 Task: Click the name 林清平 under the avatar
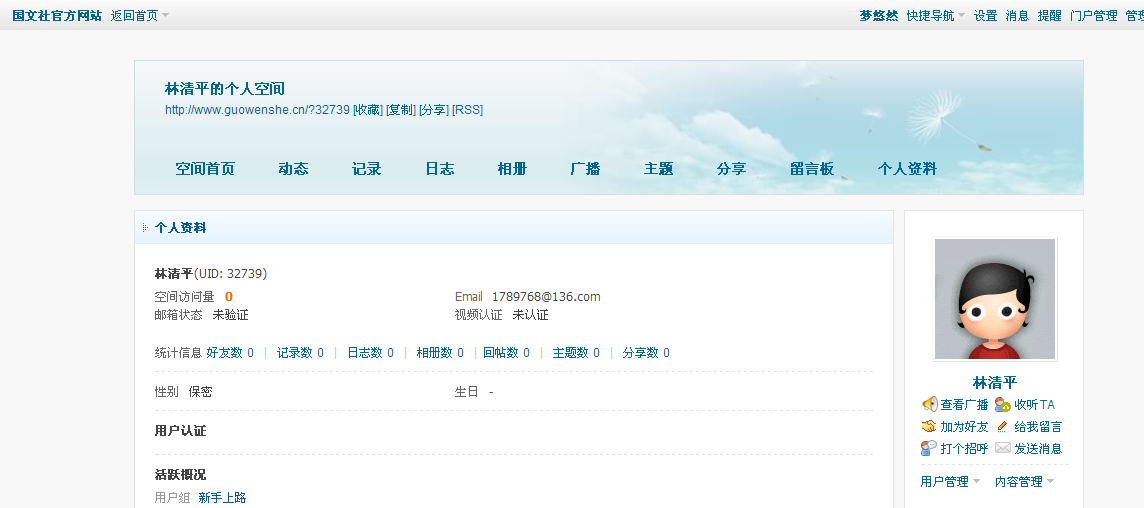click(x=995, y=382)
